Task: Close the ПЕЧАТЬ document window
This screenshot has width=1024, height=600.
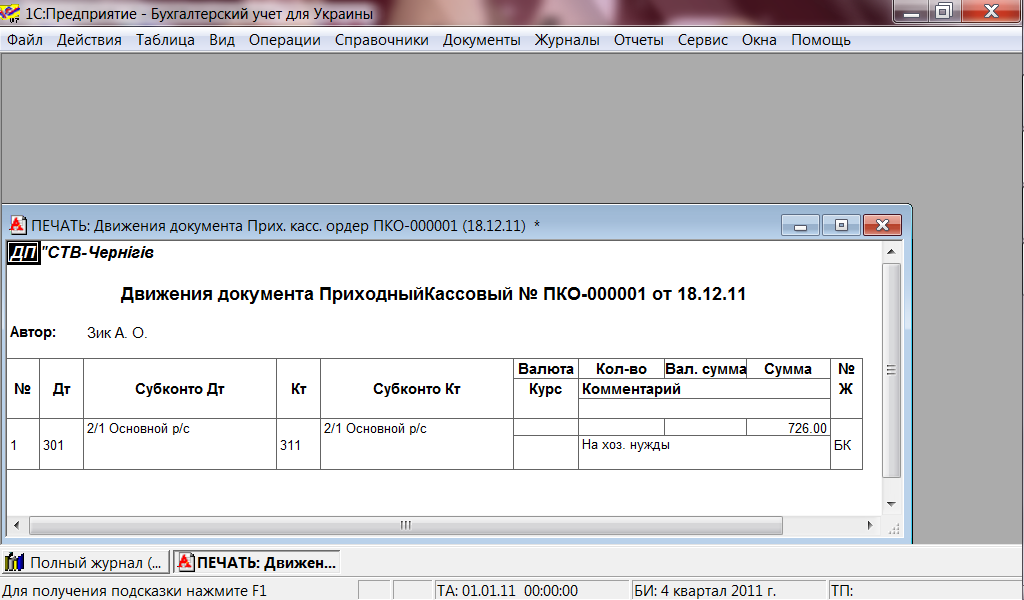Action: [x=882, y=225]
